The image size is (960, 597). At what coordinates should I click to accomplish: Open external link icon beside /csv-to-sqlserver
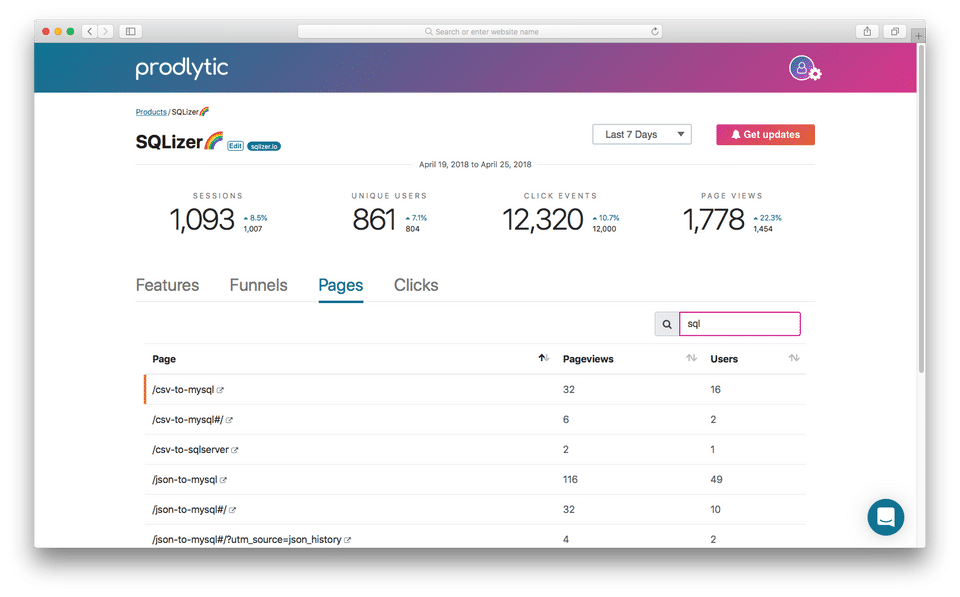(x=235, y=450)
